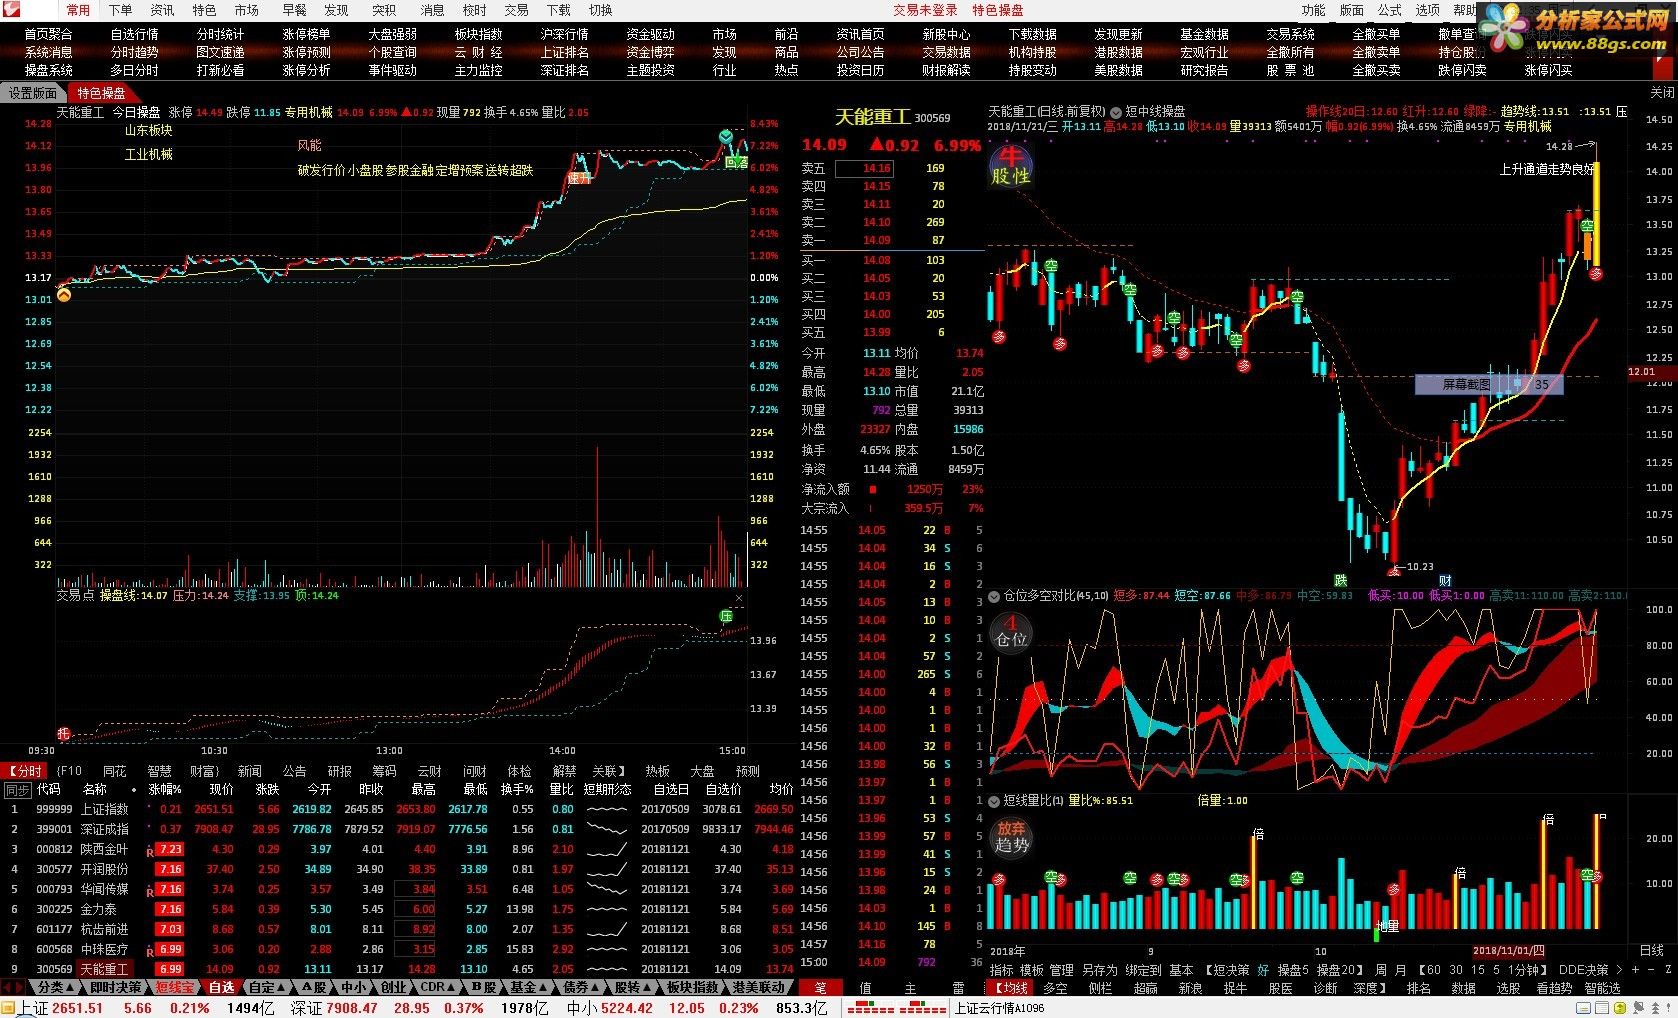Expand the CDR▲ tab menu
1678x1018 pixels.
click(438, 987)
